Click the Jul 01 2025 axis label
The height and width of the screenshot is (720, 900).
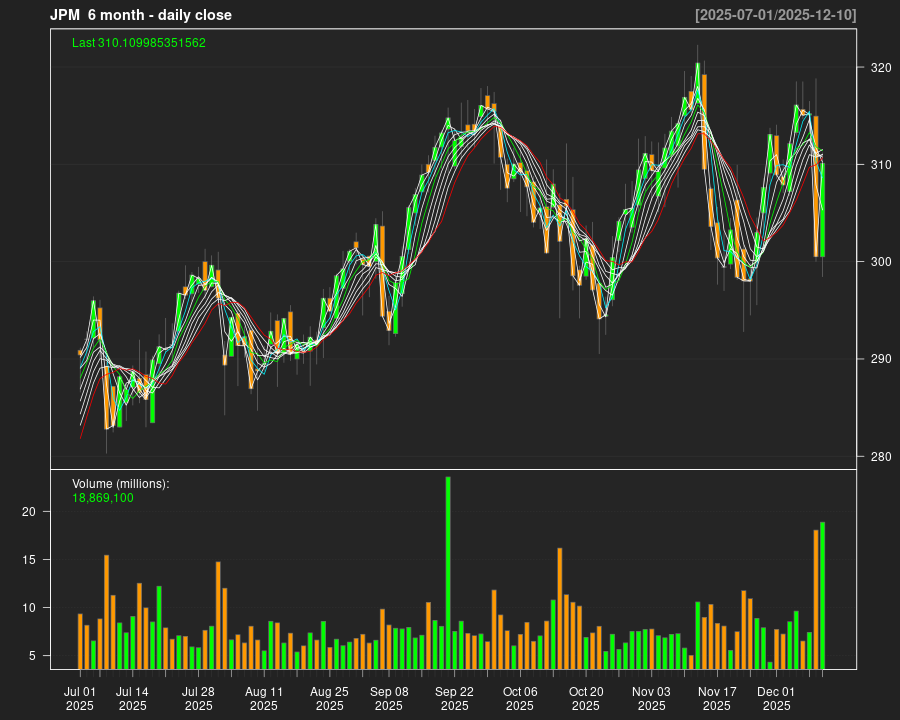(81, 697)
